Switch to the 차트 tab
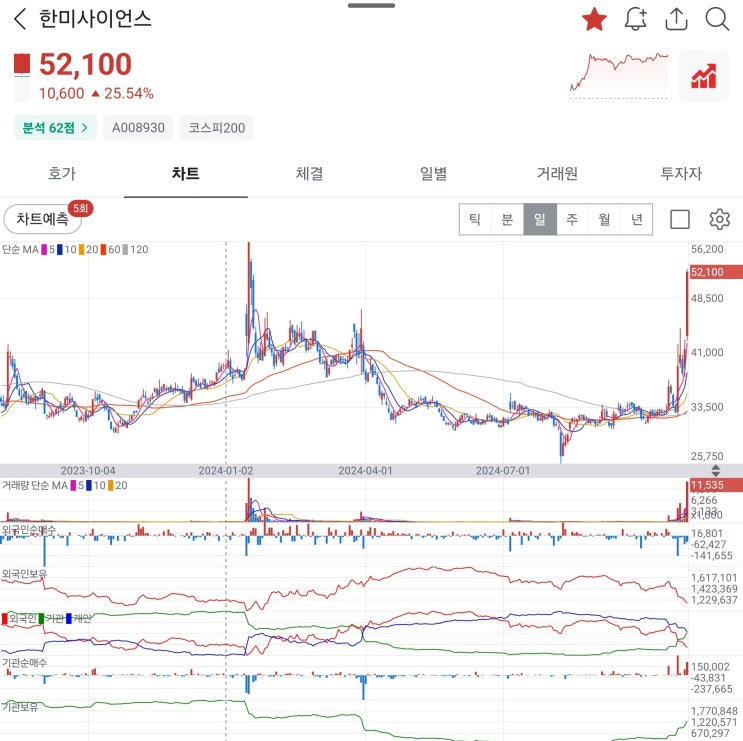Viewport: 743px width, 741px height. (186, 173)
